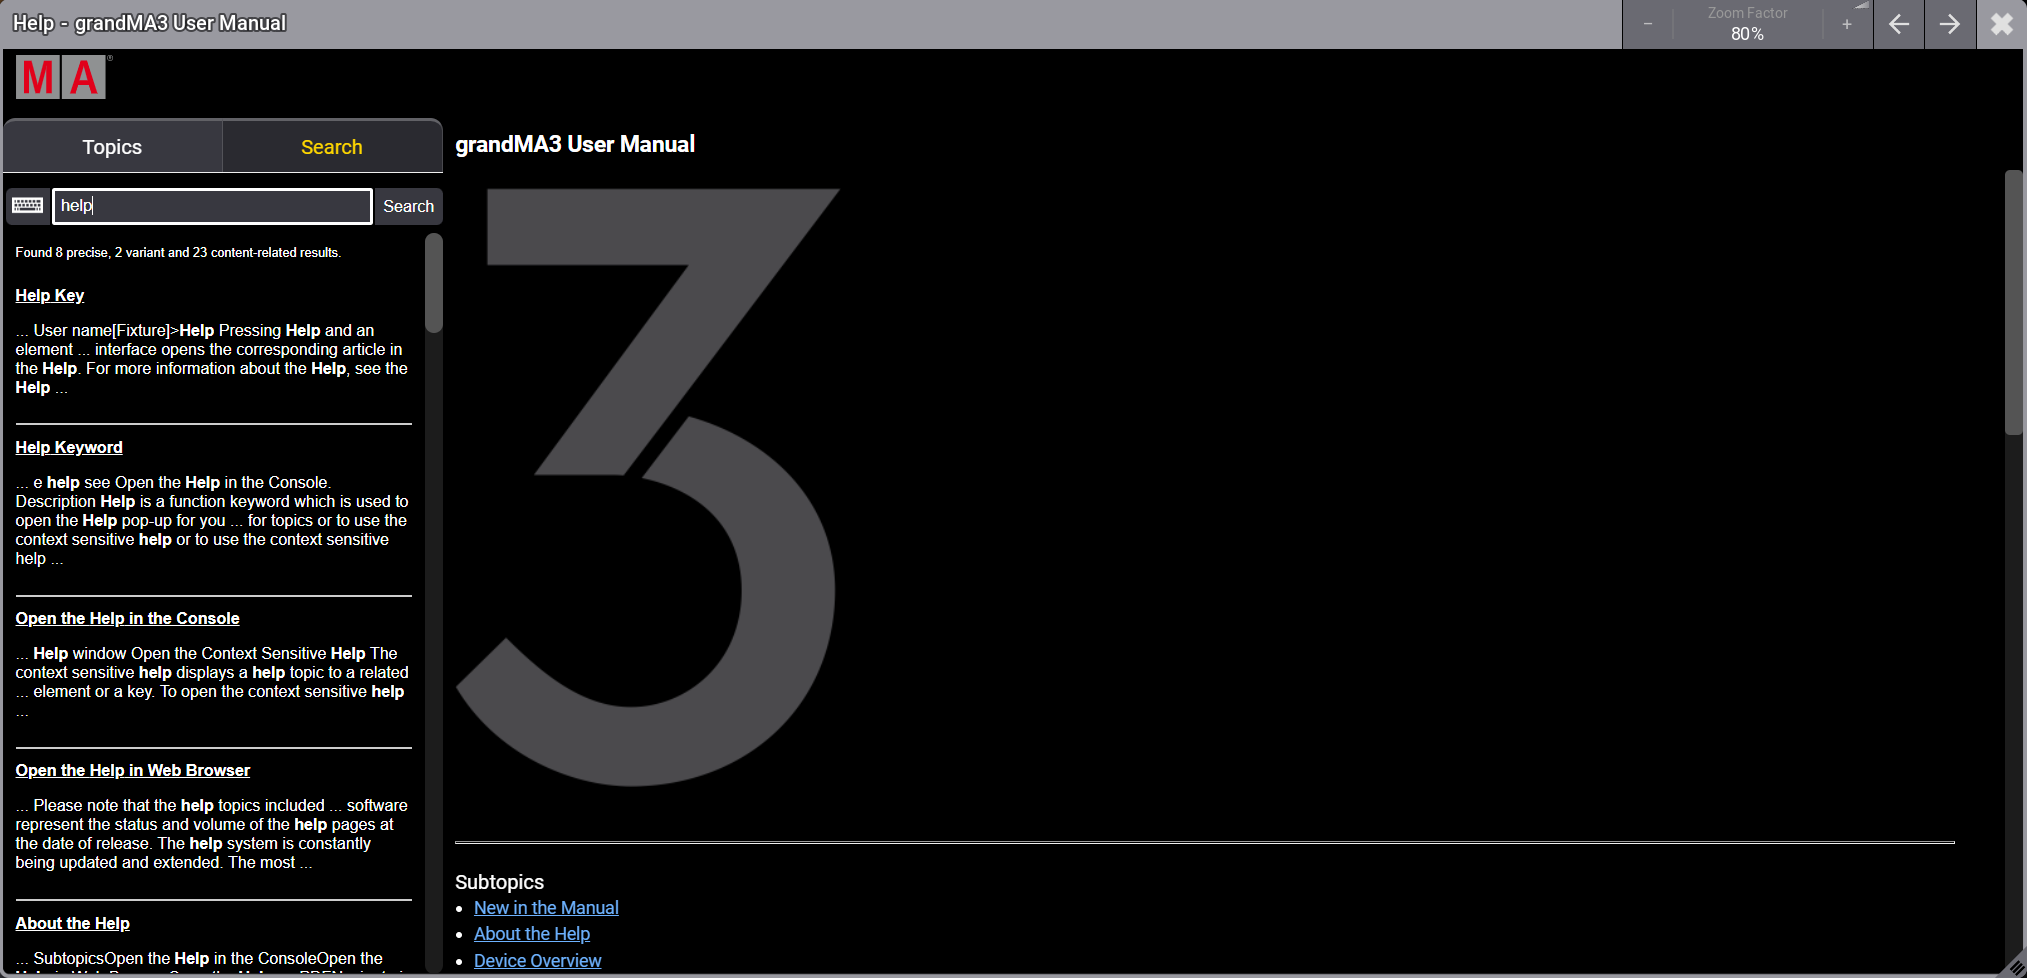
Task: Decrease the zoom factor with minus
Action: coord(1647,24)
